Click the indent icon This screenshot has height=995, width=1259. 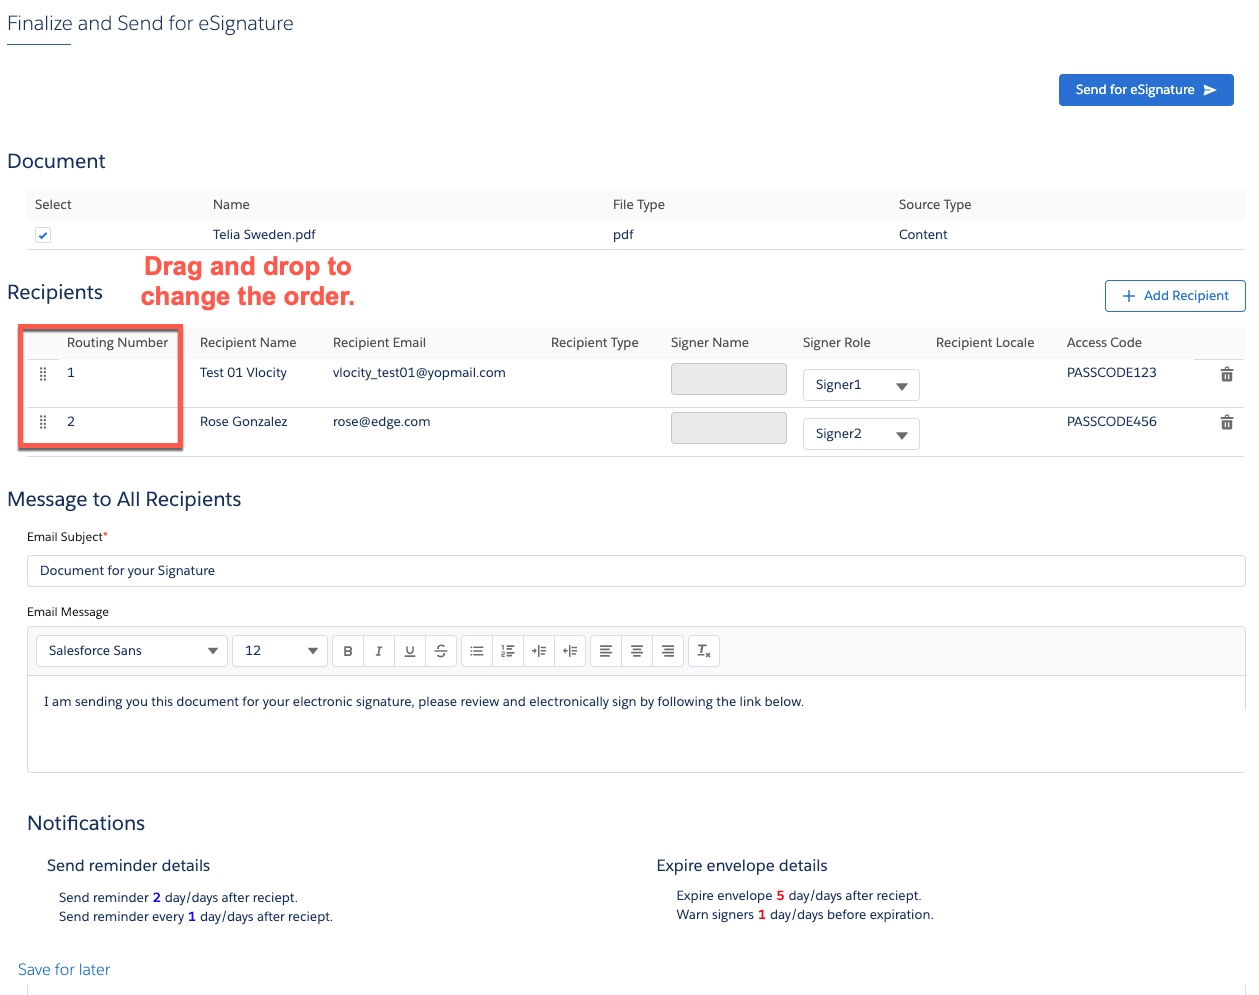(x=539, y=651)
